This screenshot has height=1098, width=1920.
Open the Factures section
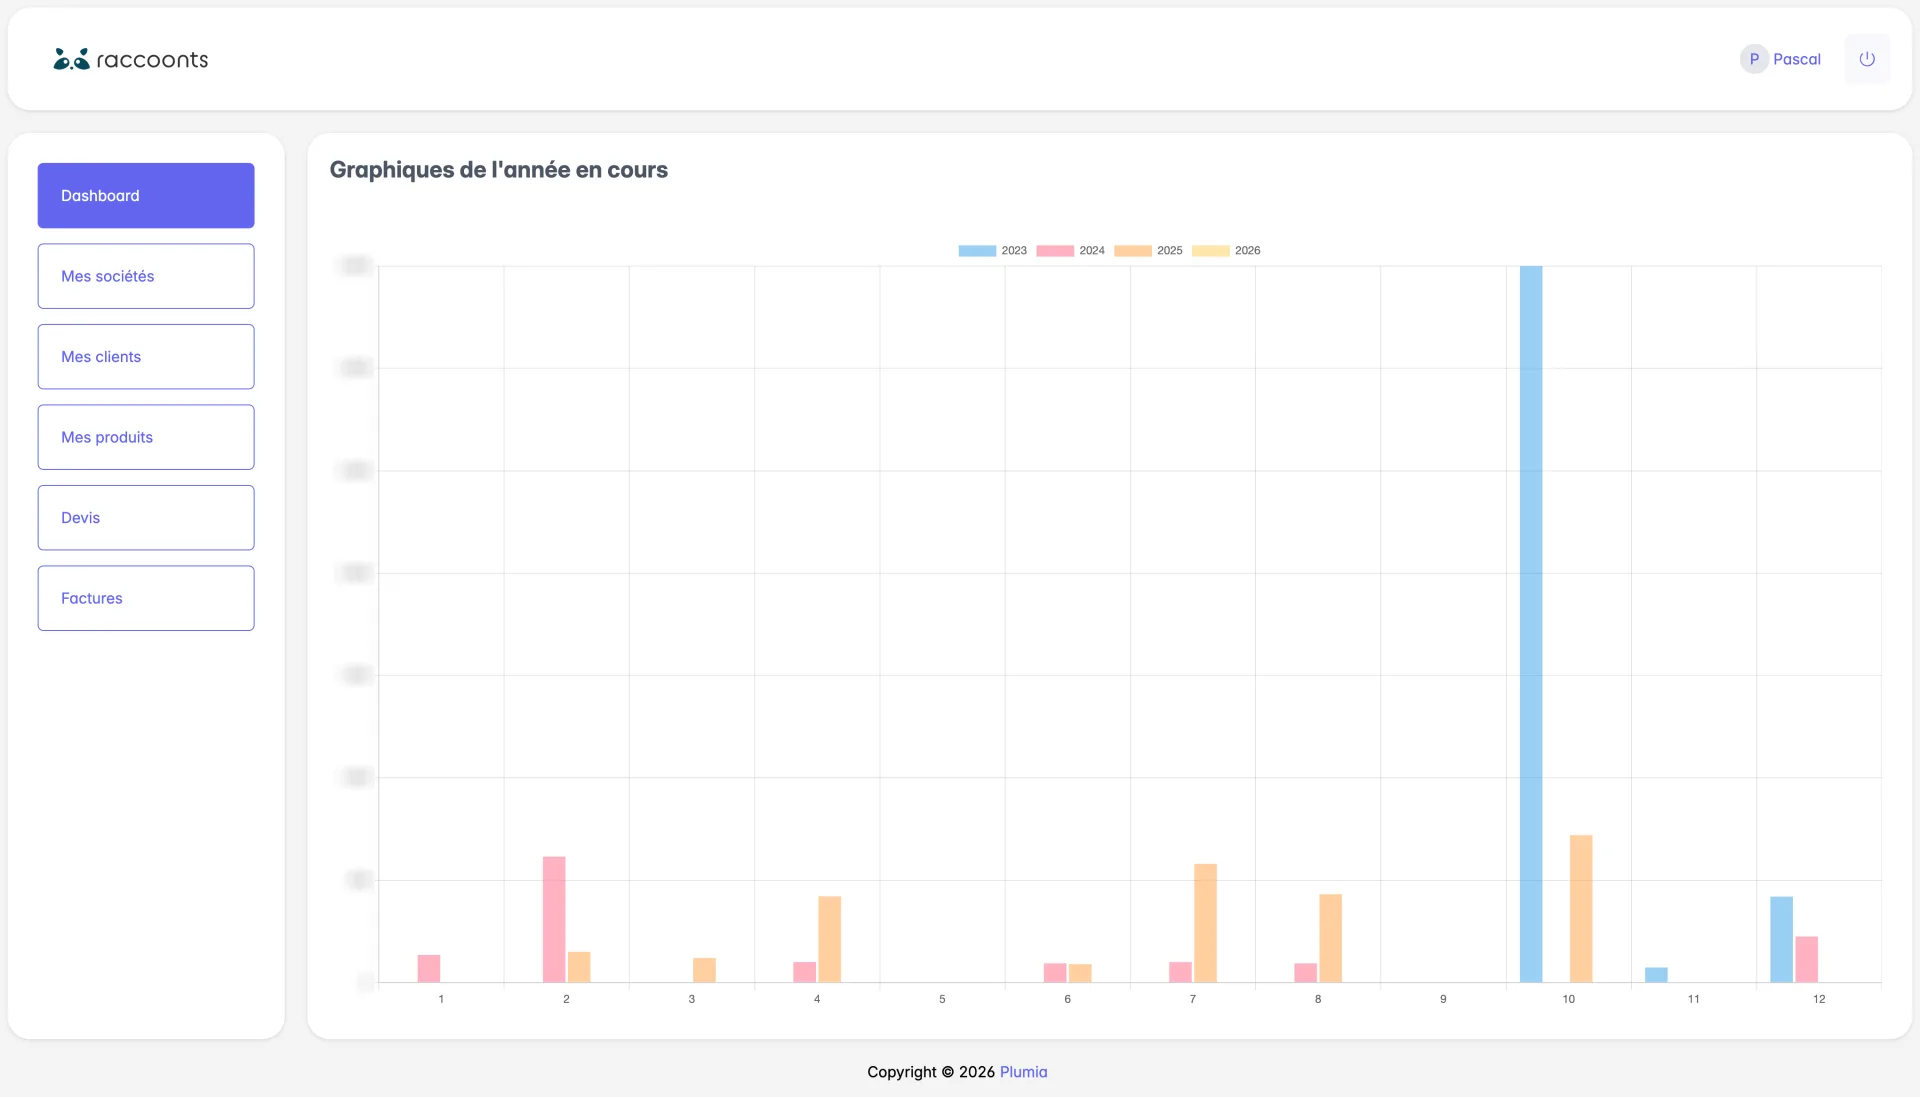[145, 598]
